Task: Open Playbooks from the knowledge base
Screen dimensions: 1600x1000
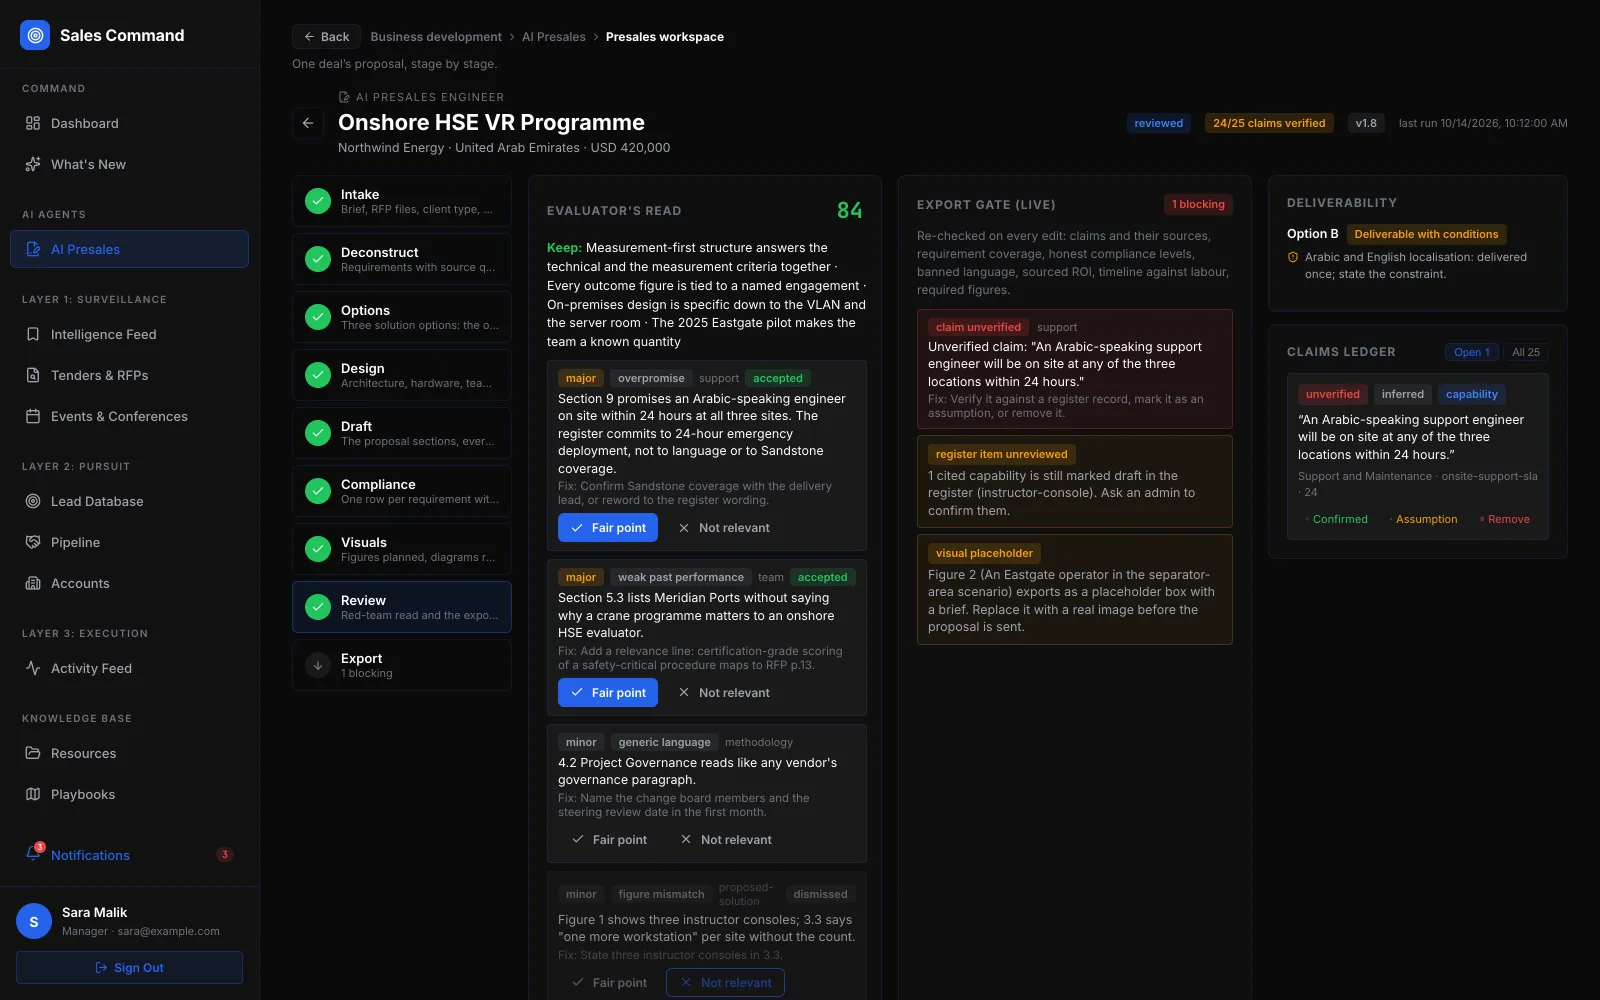Action: pyautogui.click(x=129, y=794)
